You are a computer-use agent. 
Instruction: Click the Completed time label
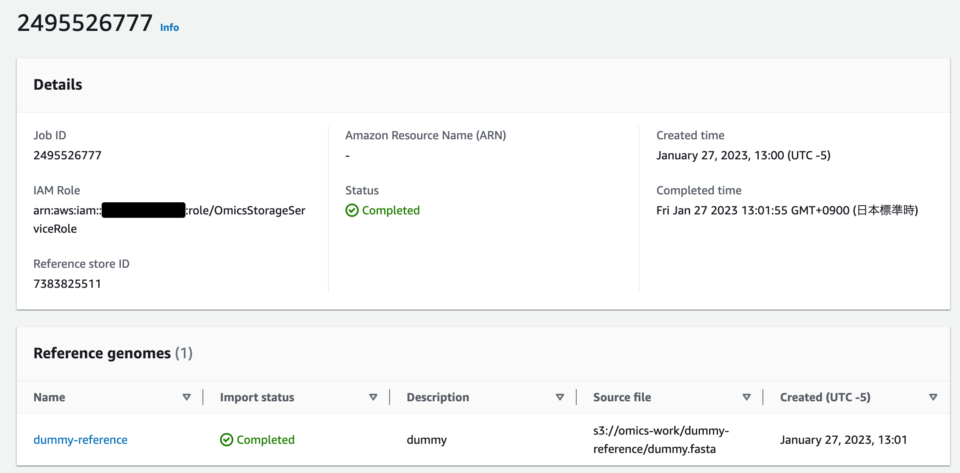click(699, 190)
